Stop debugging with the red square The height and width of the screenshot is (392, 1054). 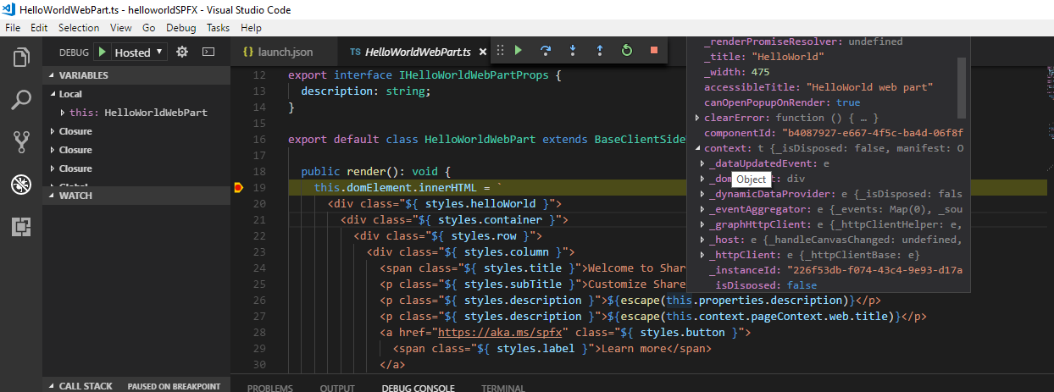(654, 50)
